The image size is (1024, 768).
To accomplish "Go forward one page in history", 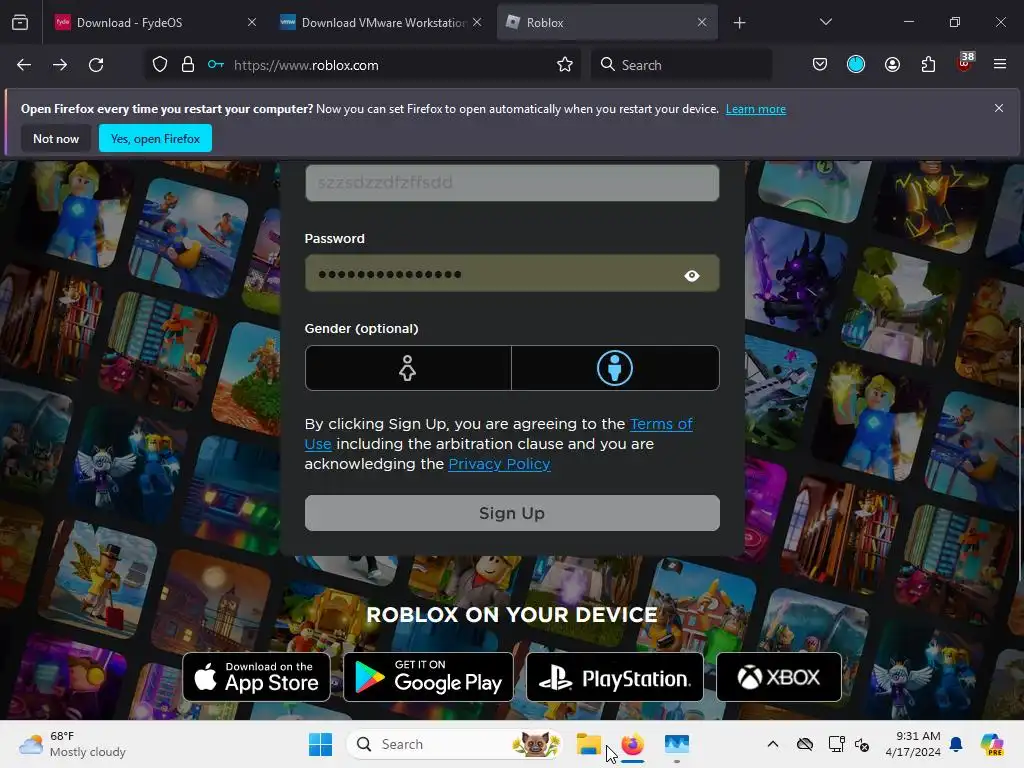I will tap(60, 65).
